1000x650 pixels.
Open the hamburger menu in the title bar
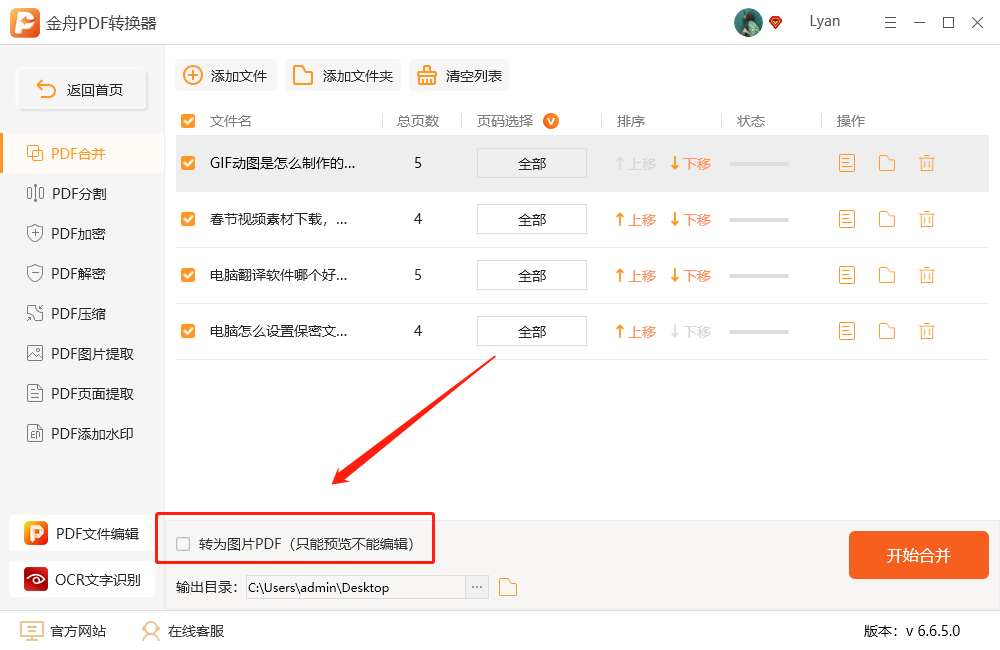[890, 21]
